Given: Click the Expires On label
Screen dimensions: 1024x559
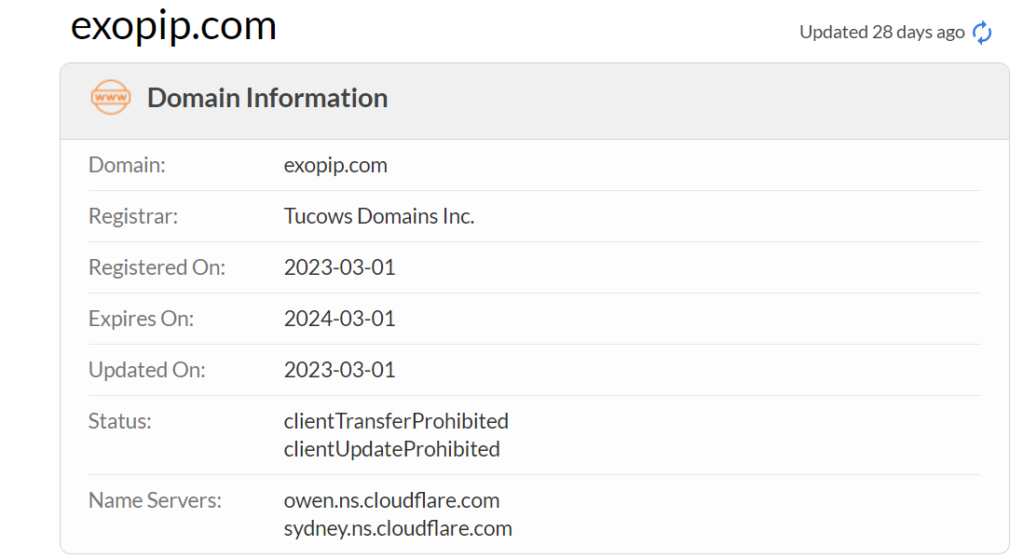Looking at the screenshot, I should [141, 319].
